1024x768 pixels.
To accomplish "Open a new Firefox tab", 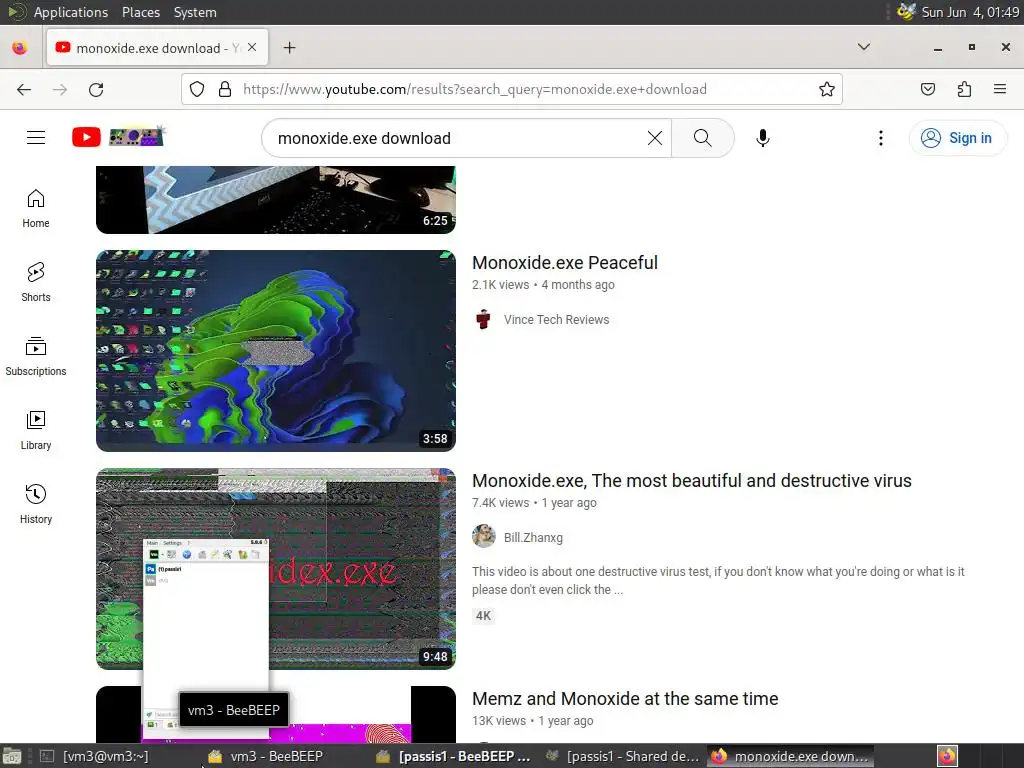I will (x=289, y=48).
